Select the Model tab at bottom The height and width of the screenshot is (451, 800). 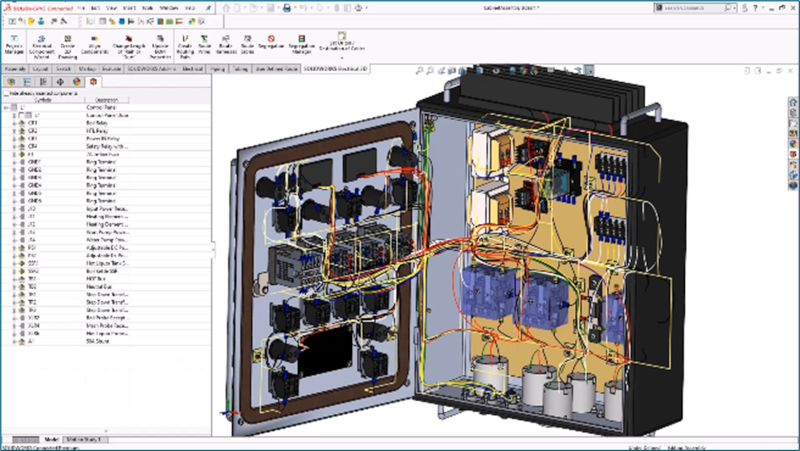(52, 439)
